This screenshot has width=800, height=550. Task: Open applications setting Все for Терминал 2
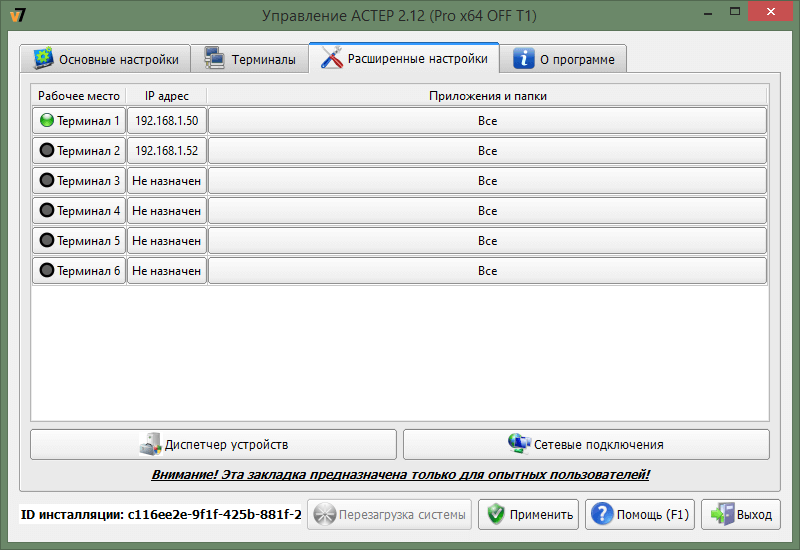click(487, 151)
